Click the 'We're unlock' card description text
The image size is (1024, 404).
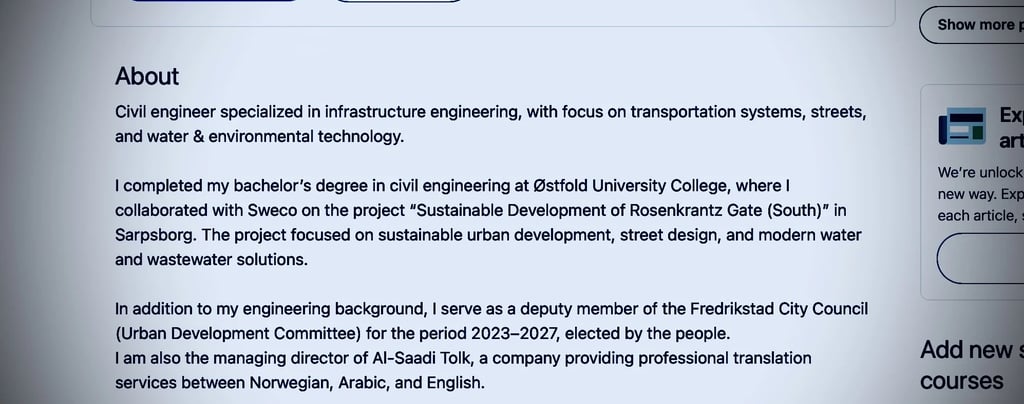point(980,172)
